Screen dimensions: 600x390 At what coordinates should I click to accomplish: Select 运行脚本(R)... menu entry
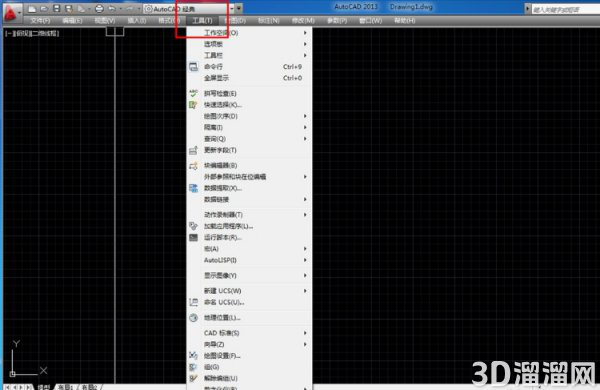tap(249, 237)
